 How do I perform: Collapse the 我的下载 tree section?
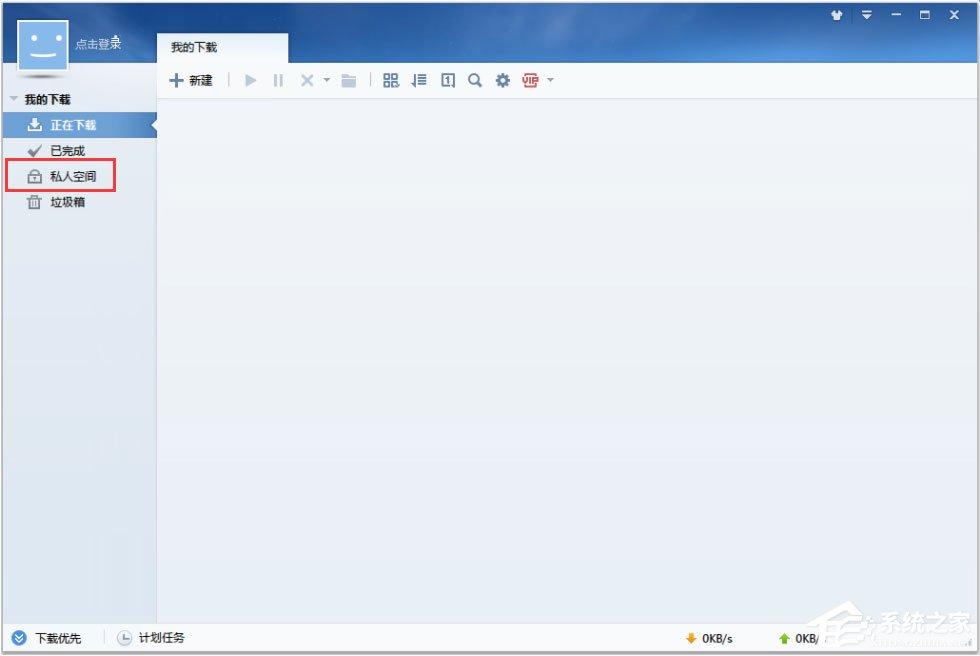[x=14, y=99]
